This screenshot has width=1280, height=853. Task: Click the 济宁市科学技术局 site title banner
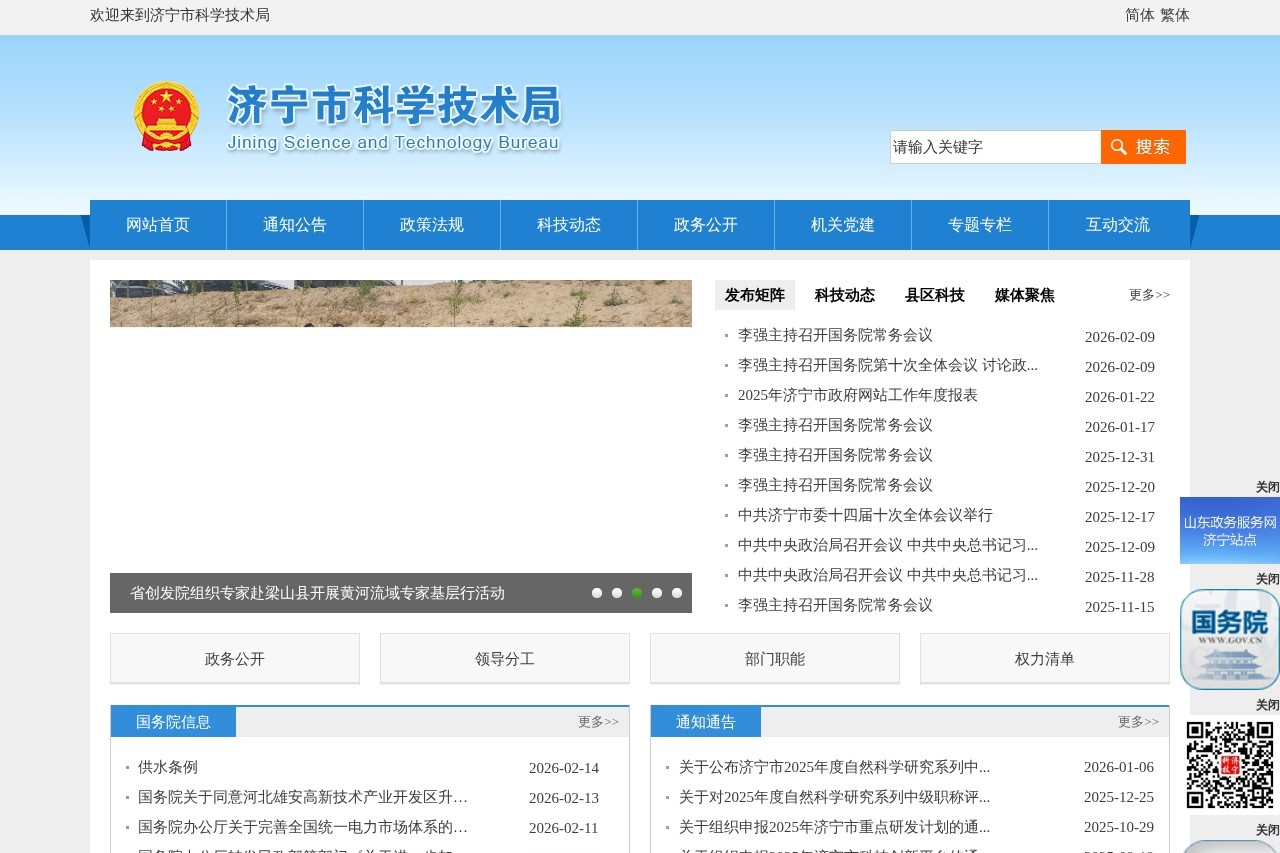394,117
